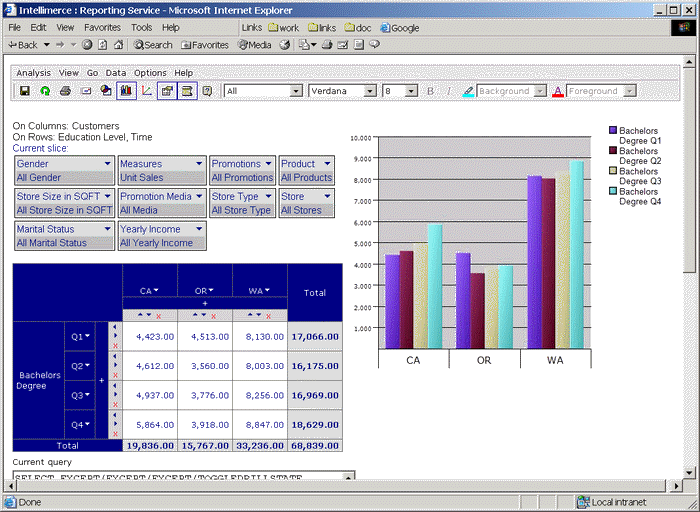The height and width of the screenshot is (512, 700).
Task: Open the Data menu
Action: coord(116,73)
